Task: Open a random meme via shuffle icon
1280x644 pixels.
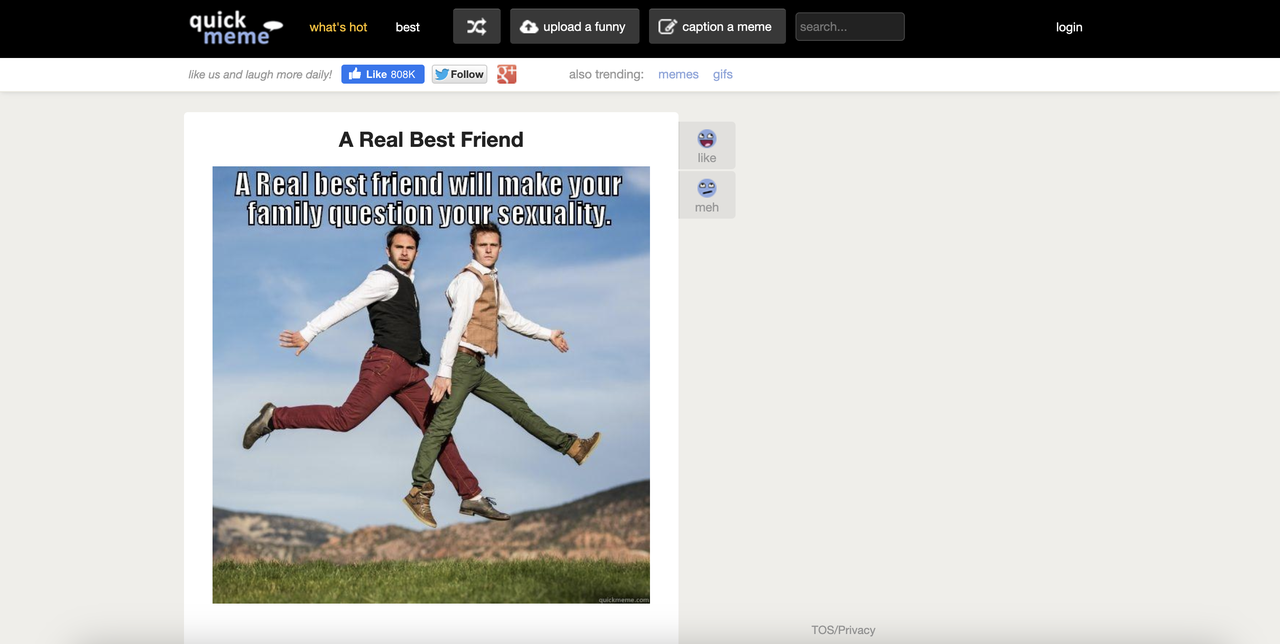Action: pos(477,27)
